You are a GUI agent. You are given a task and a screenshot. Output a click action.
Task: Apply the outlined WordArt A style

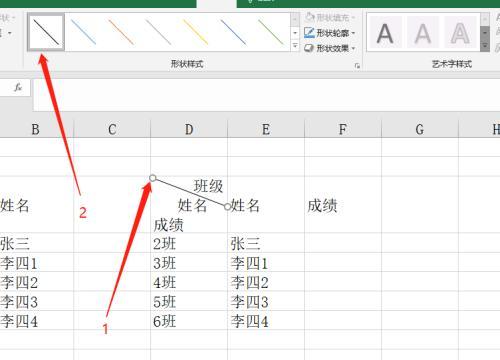(x=460, y=33)
